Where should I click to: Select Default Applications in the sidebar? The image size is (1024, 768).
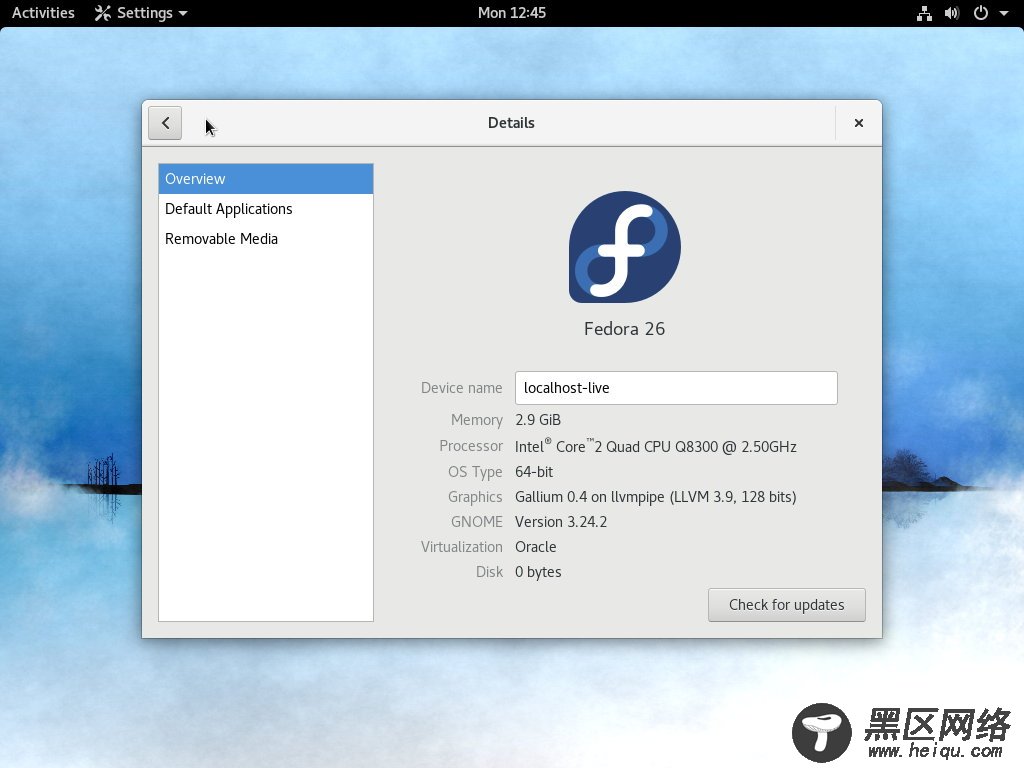[x=266, y=209]
